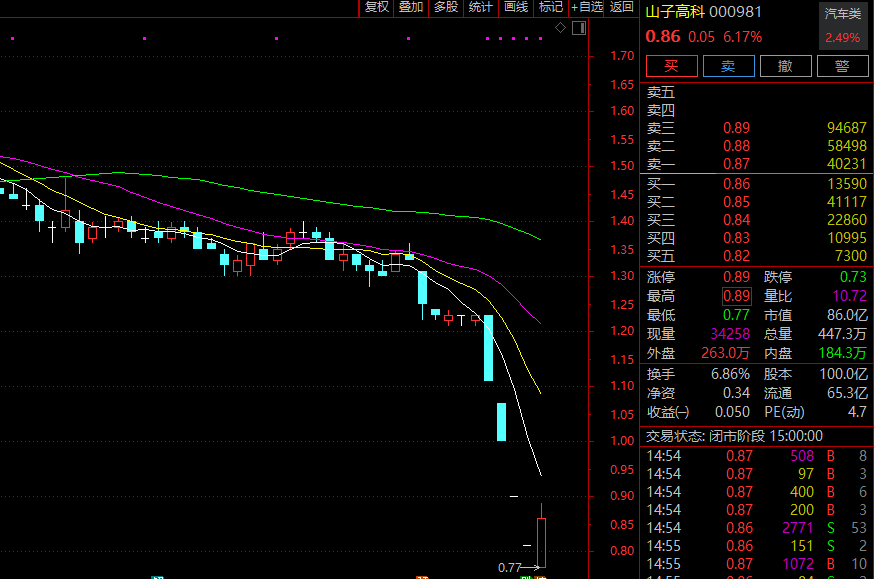This screenshot has height=579, width=874.
Task: Toggle the side panel layout icon
Action: pos(579,28)
